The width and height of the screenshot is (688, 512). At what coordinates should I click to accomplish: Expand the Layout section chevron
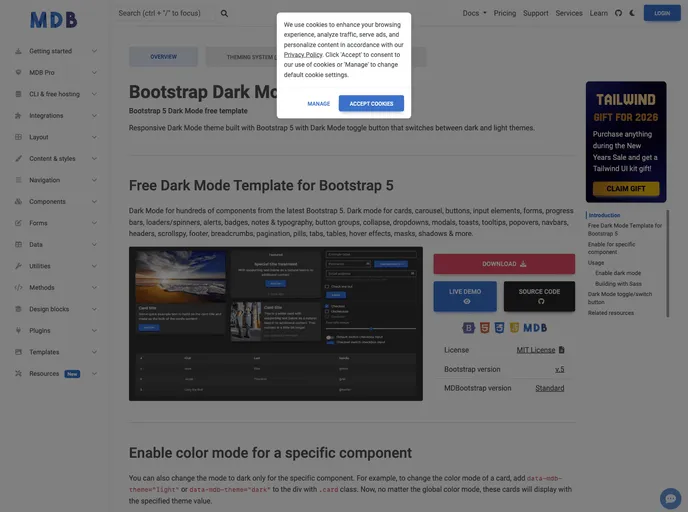point(94,137)
